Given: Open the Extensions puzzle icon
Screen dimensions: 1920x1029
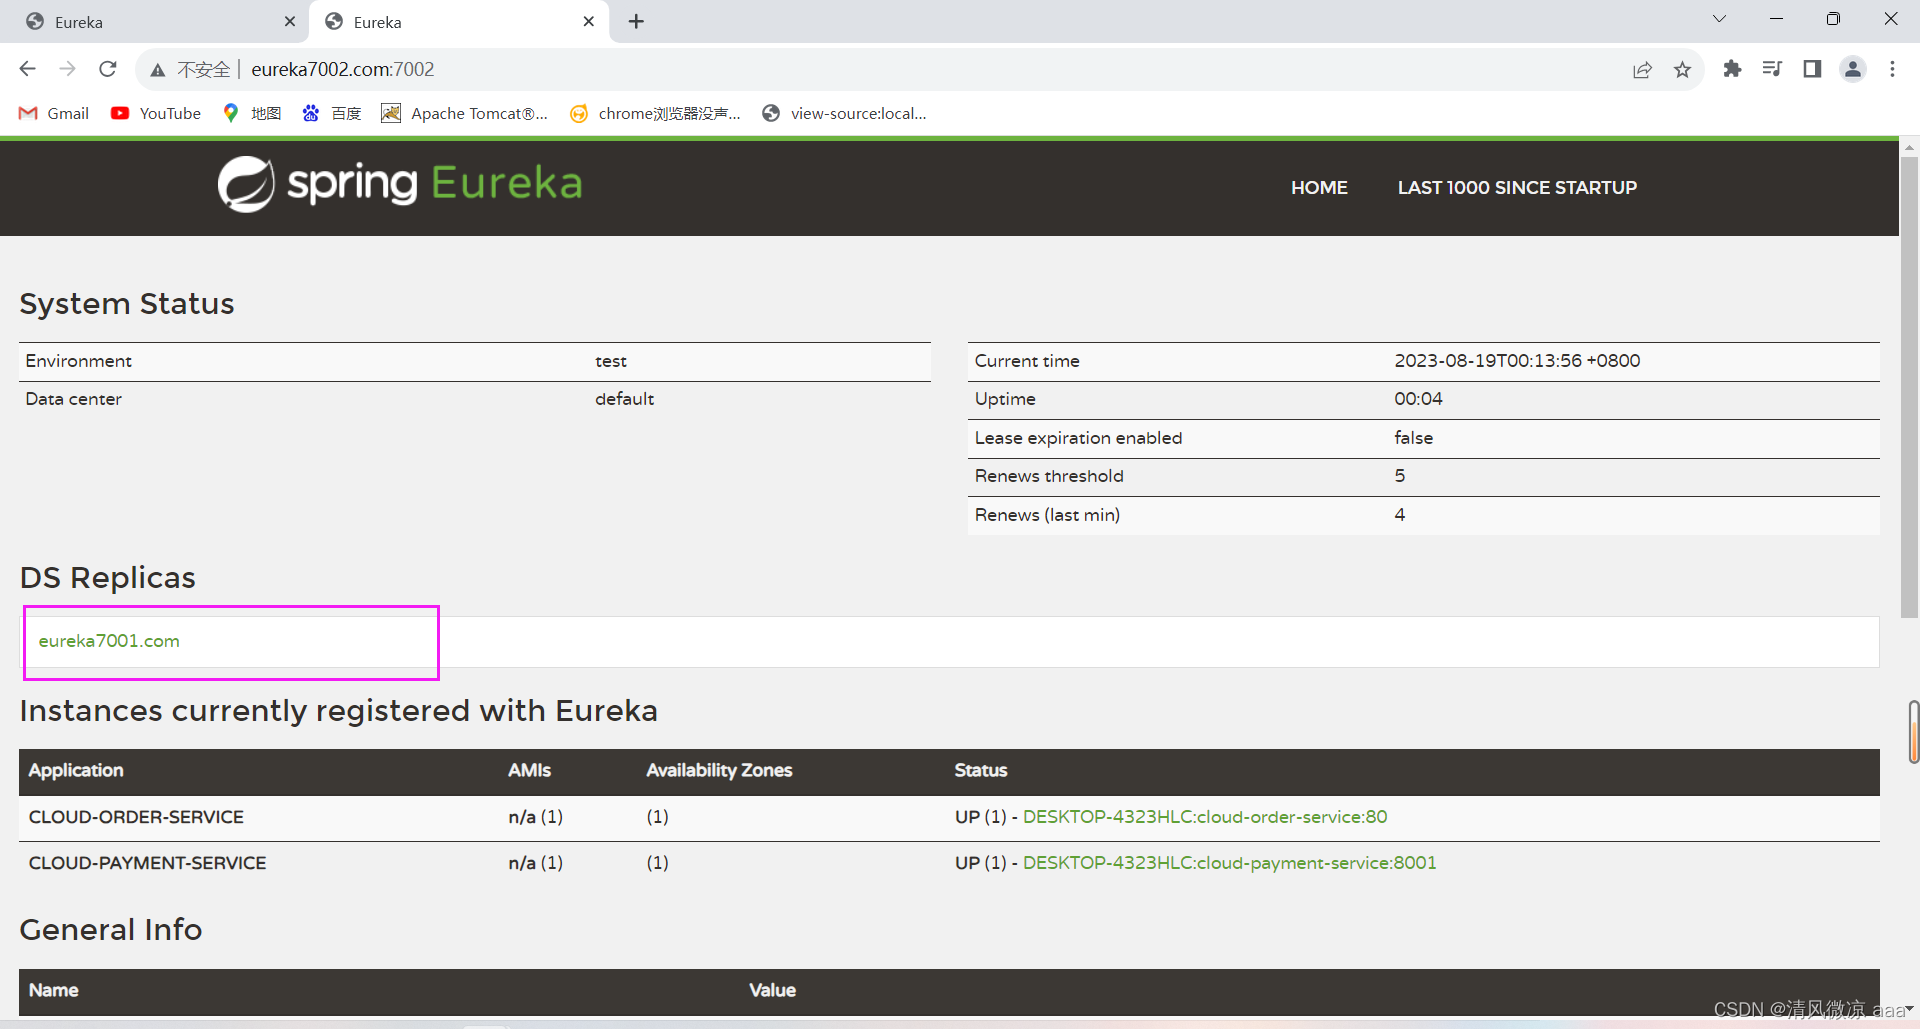Looking at the screenshot, I should [x=1732, y=69].
